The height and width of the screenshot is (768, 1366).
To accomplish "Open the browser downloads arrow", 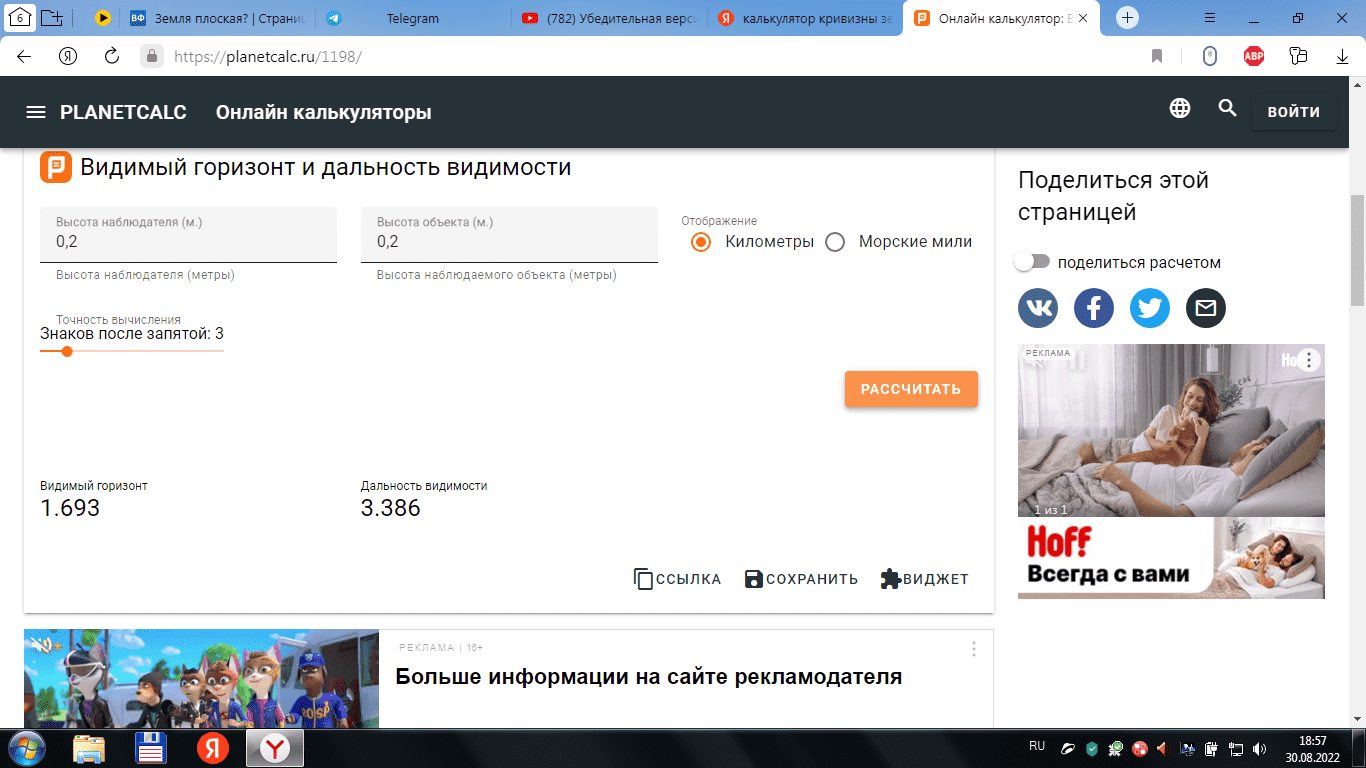I will pyautogui.click(x=1343, y=57).
